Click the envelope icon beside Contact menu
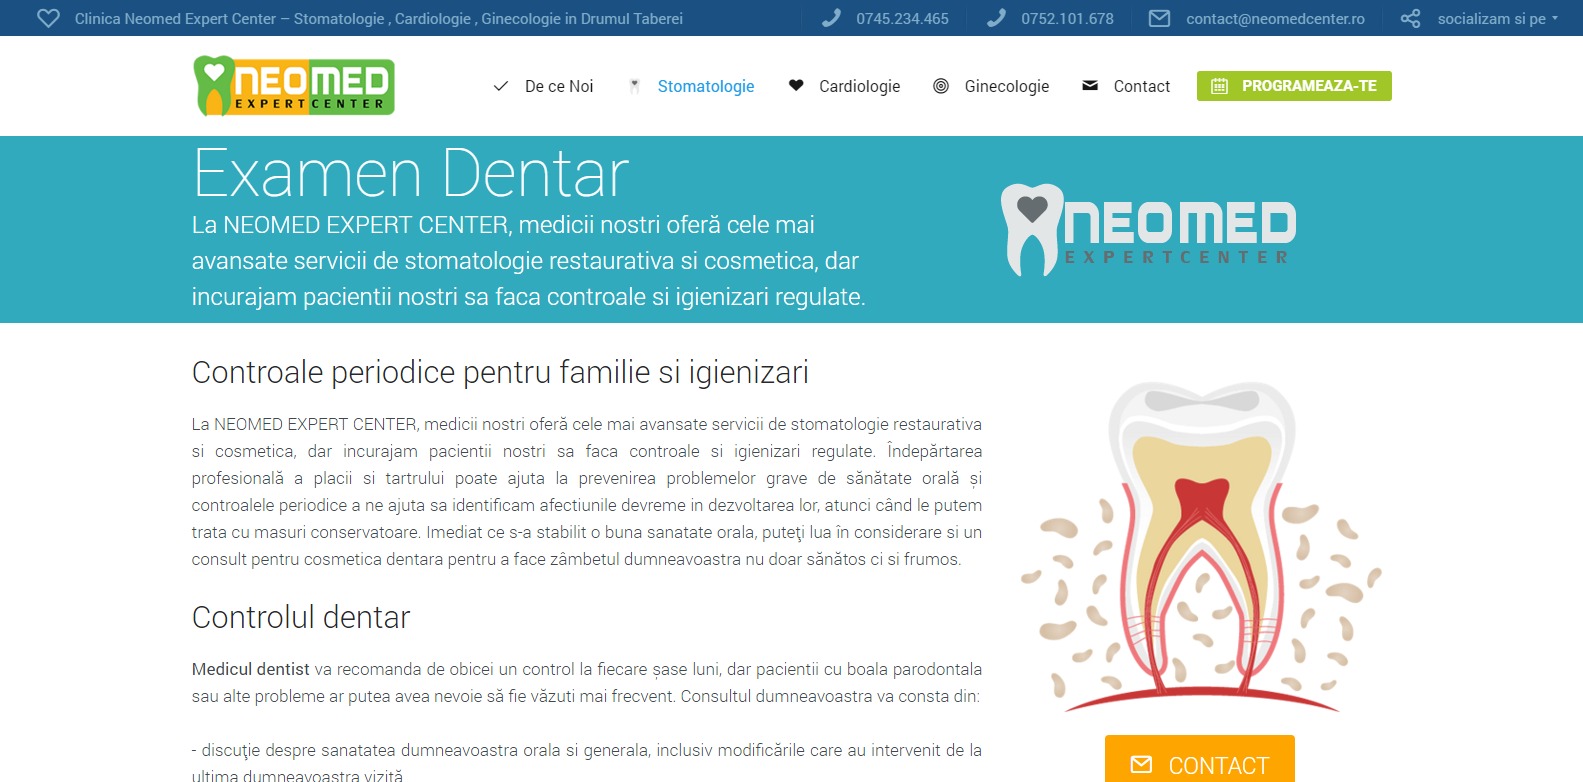Viewport: 1583px width, 782px height. pyautogui.click(x=1090, y=86)
